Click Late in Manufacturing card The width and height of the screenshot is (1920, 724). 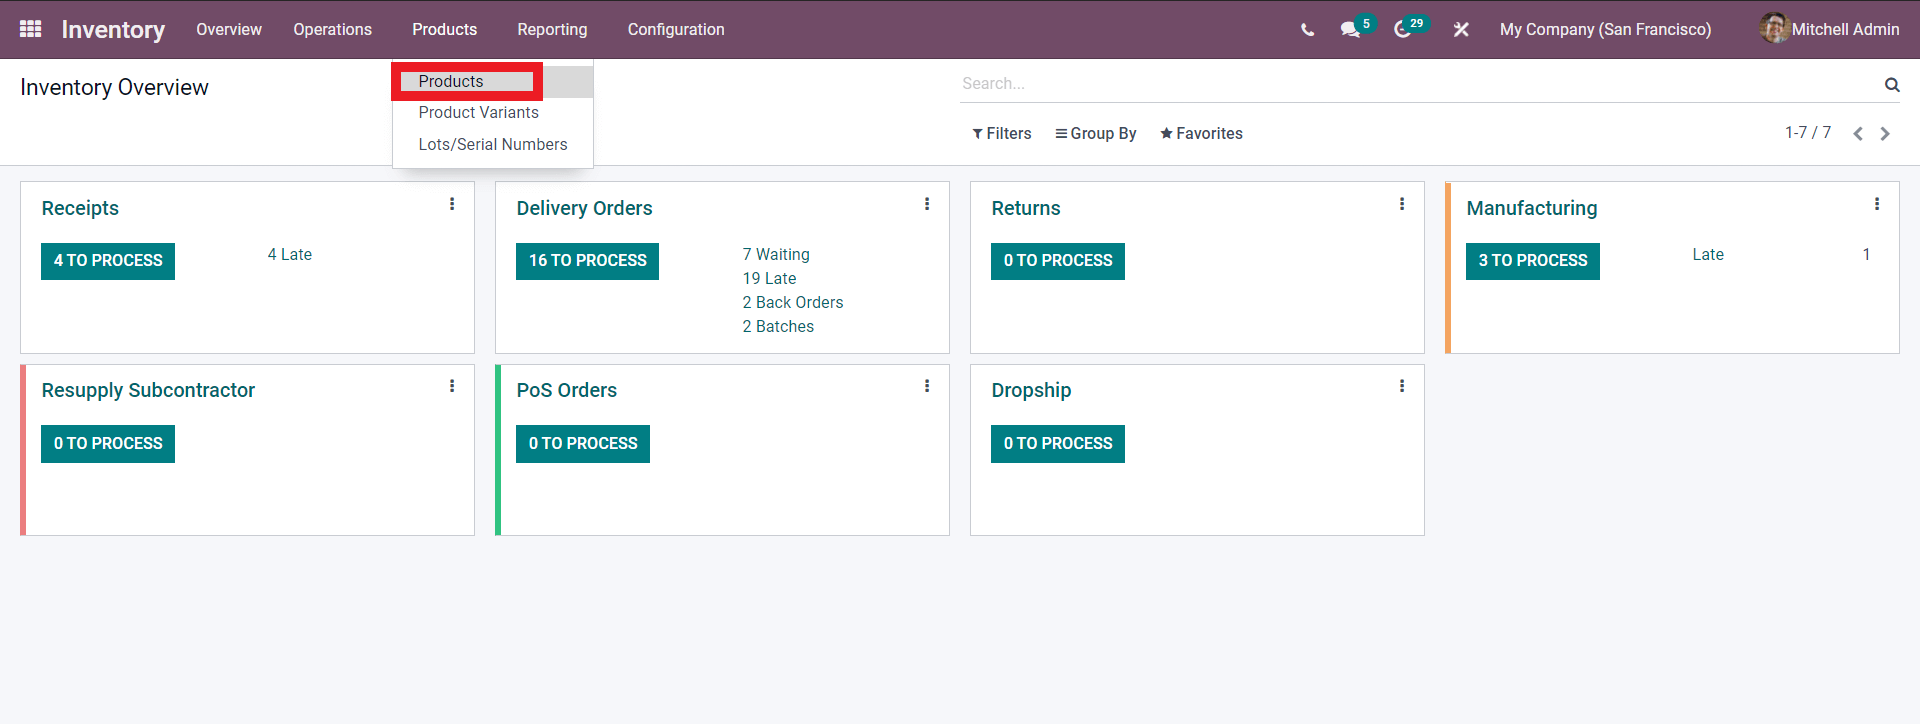(1708, 255)
